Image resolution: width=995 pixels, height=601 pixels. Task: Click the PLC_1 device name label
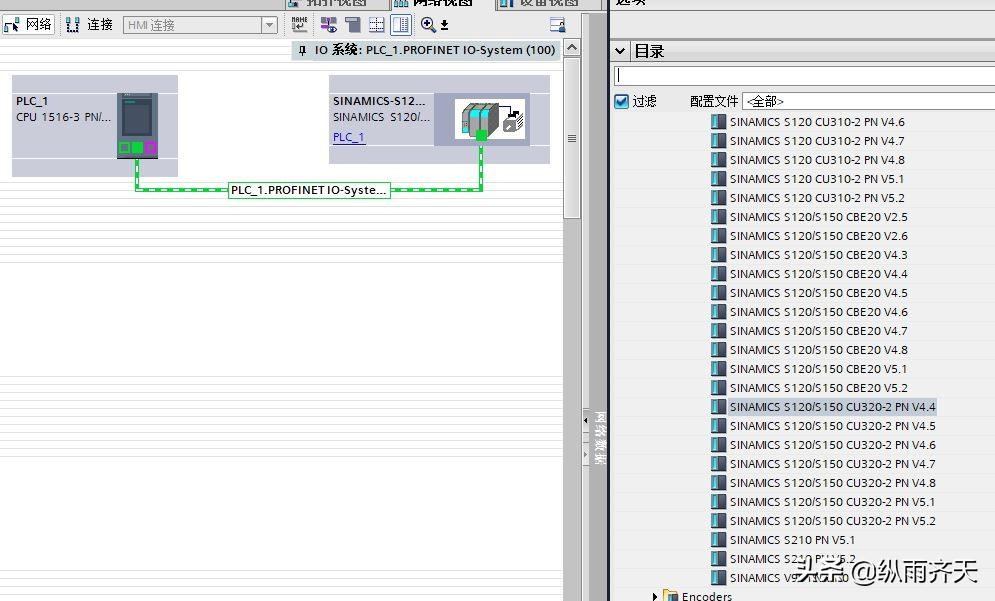[x=32, y=101]
